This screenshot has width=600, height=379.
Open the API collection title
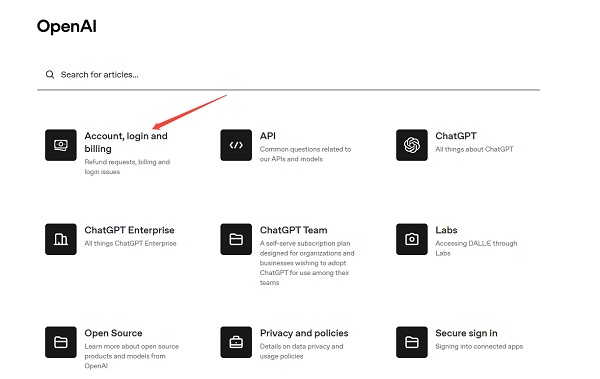click(x=267, y=136)
